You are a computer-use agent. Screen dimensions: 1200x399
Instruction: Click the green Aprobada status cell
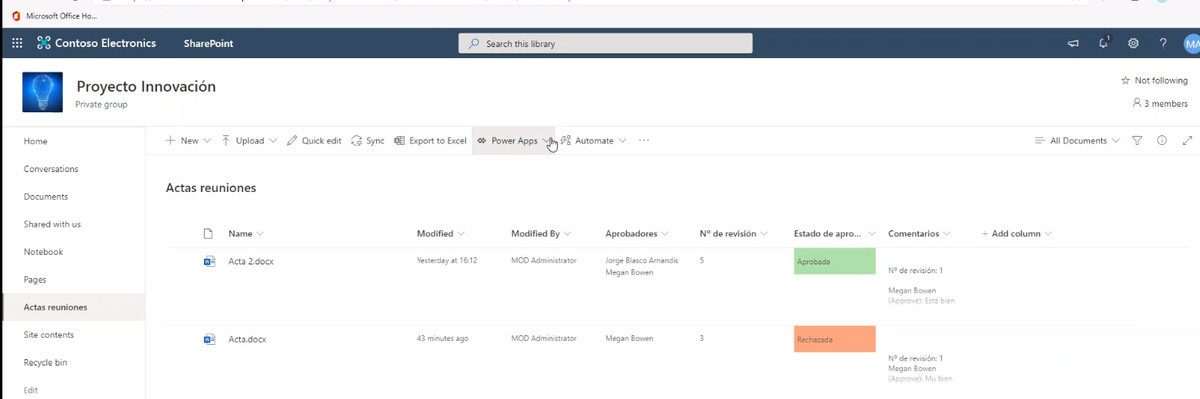834,261
